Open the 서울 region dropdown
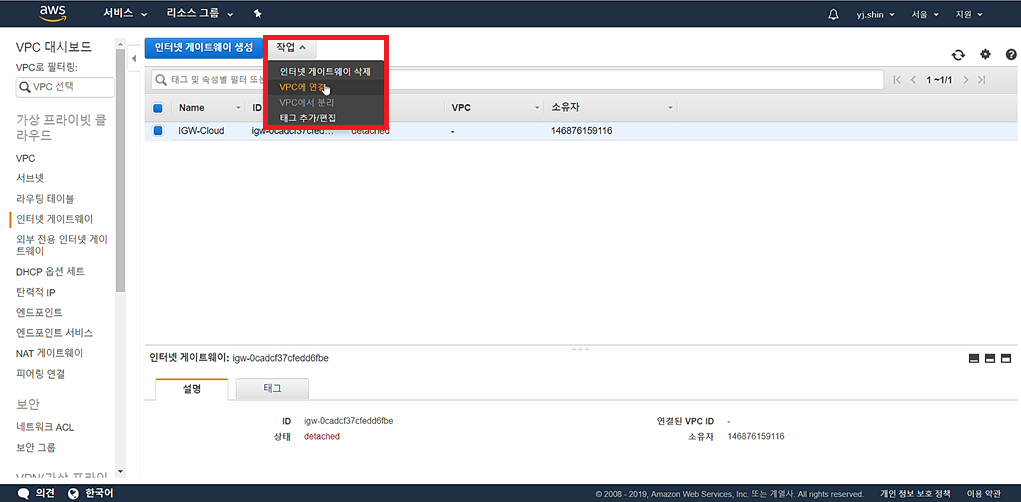The image size is (1021, 502). point(925,14)
